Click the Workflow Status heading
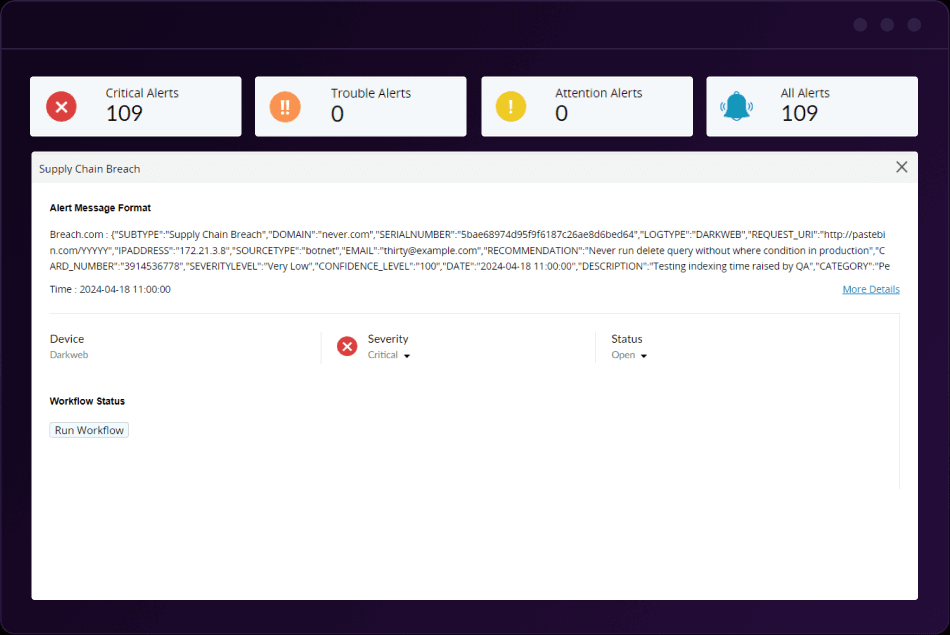950x635 pixels. [87, 401]
